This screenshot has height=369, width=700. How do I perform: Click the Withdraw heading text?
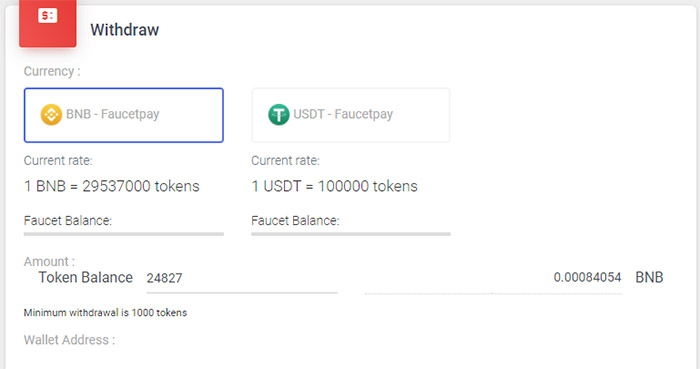click(125, 30)
